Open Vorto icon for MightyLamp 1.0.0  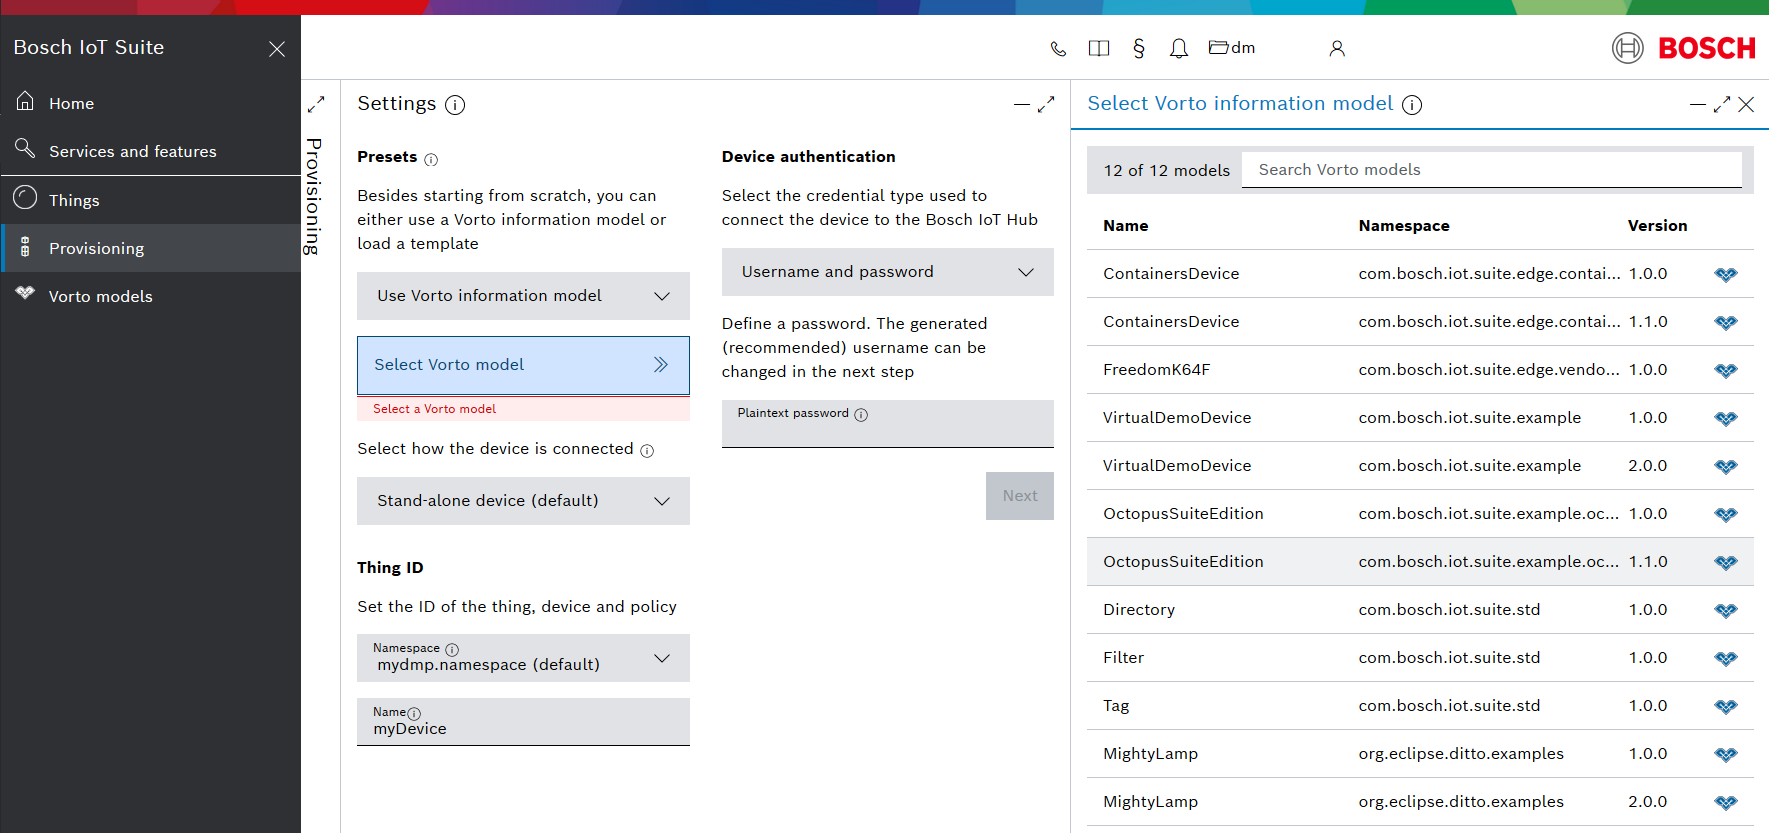click(1726, 754)
